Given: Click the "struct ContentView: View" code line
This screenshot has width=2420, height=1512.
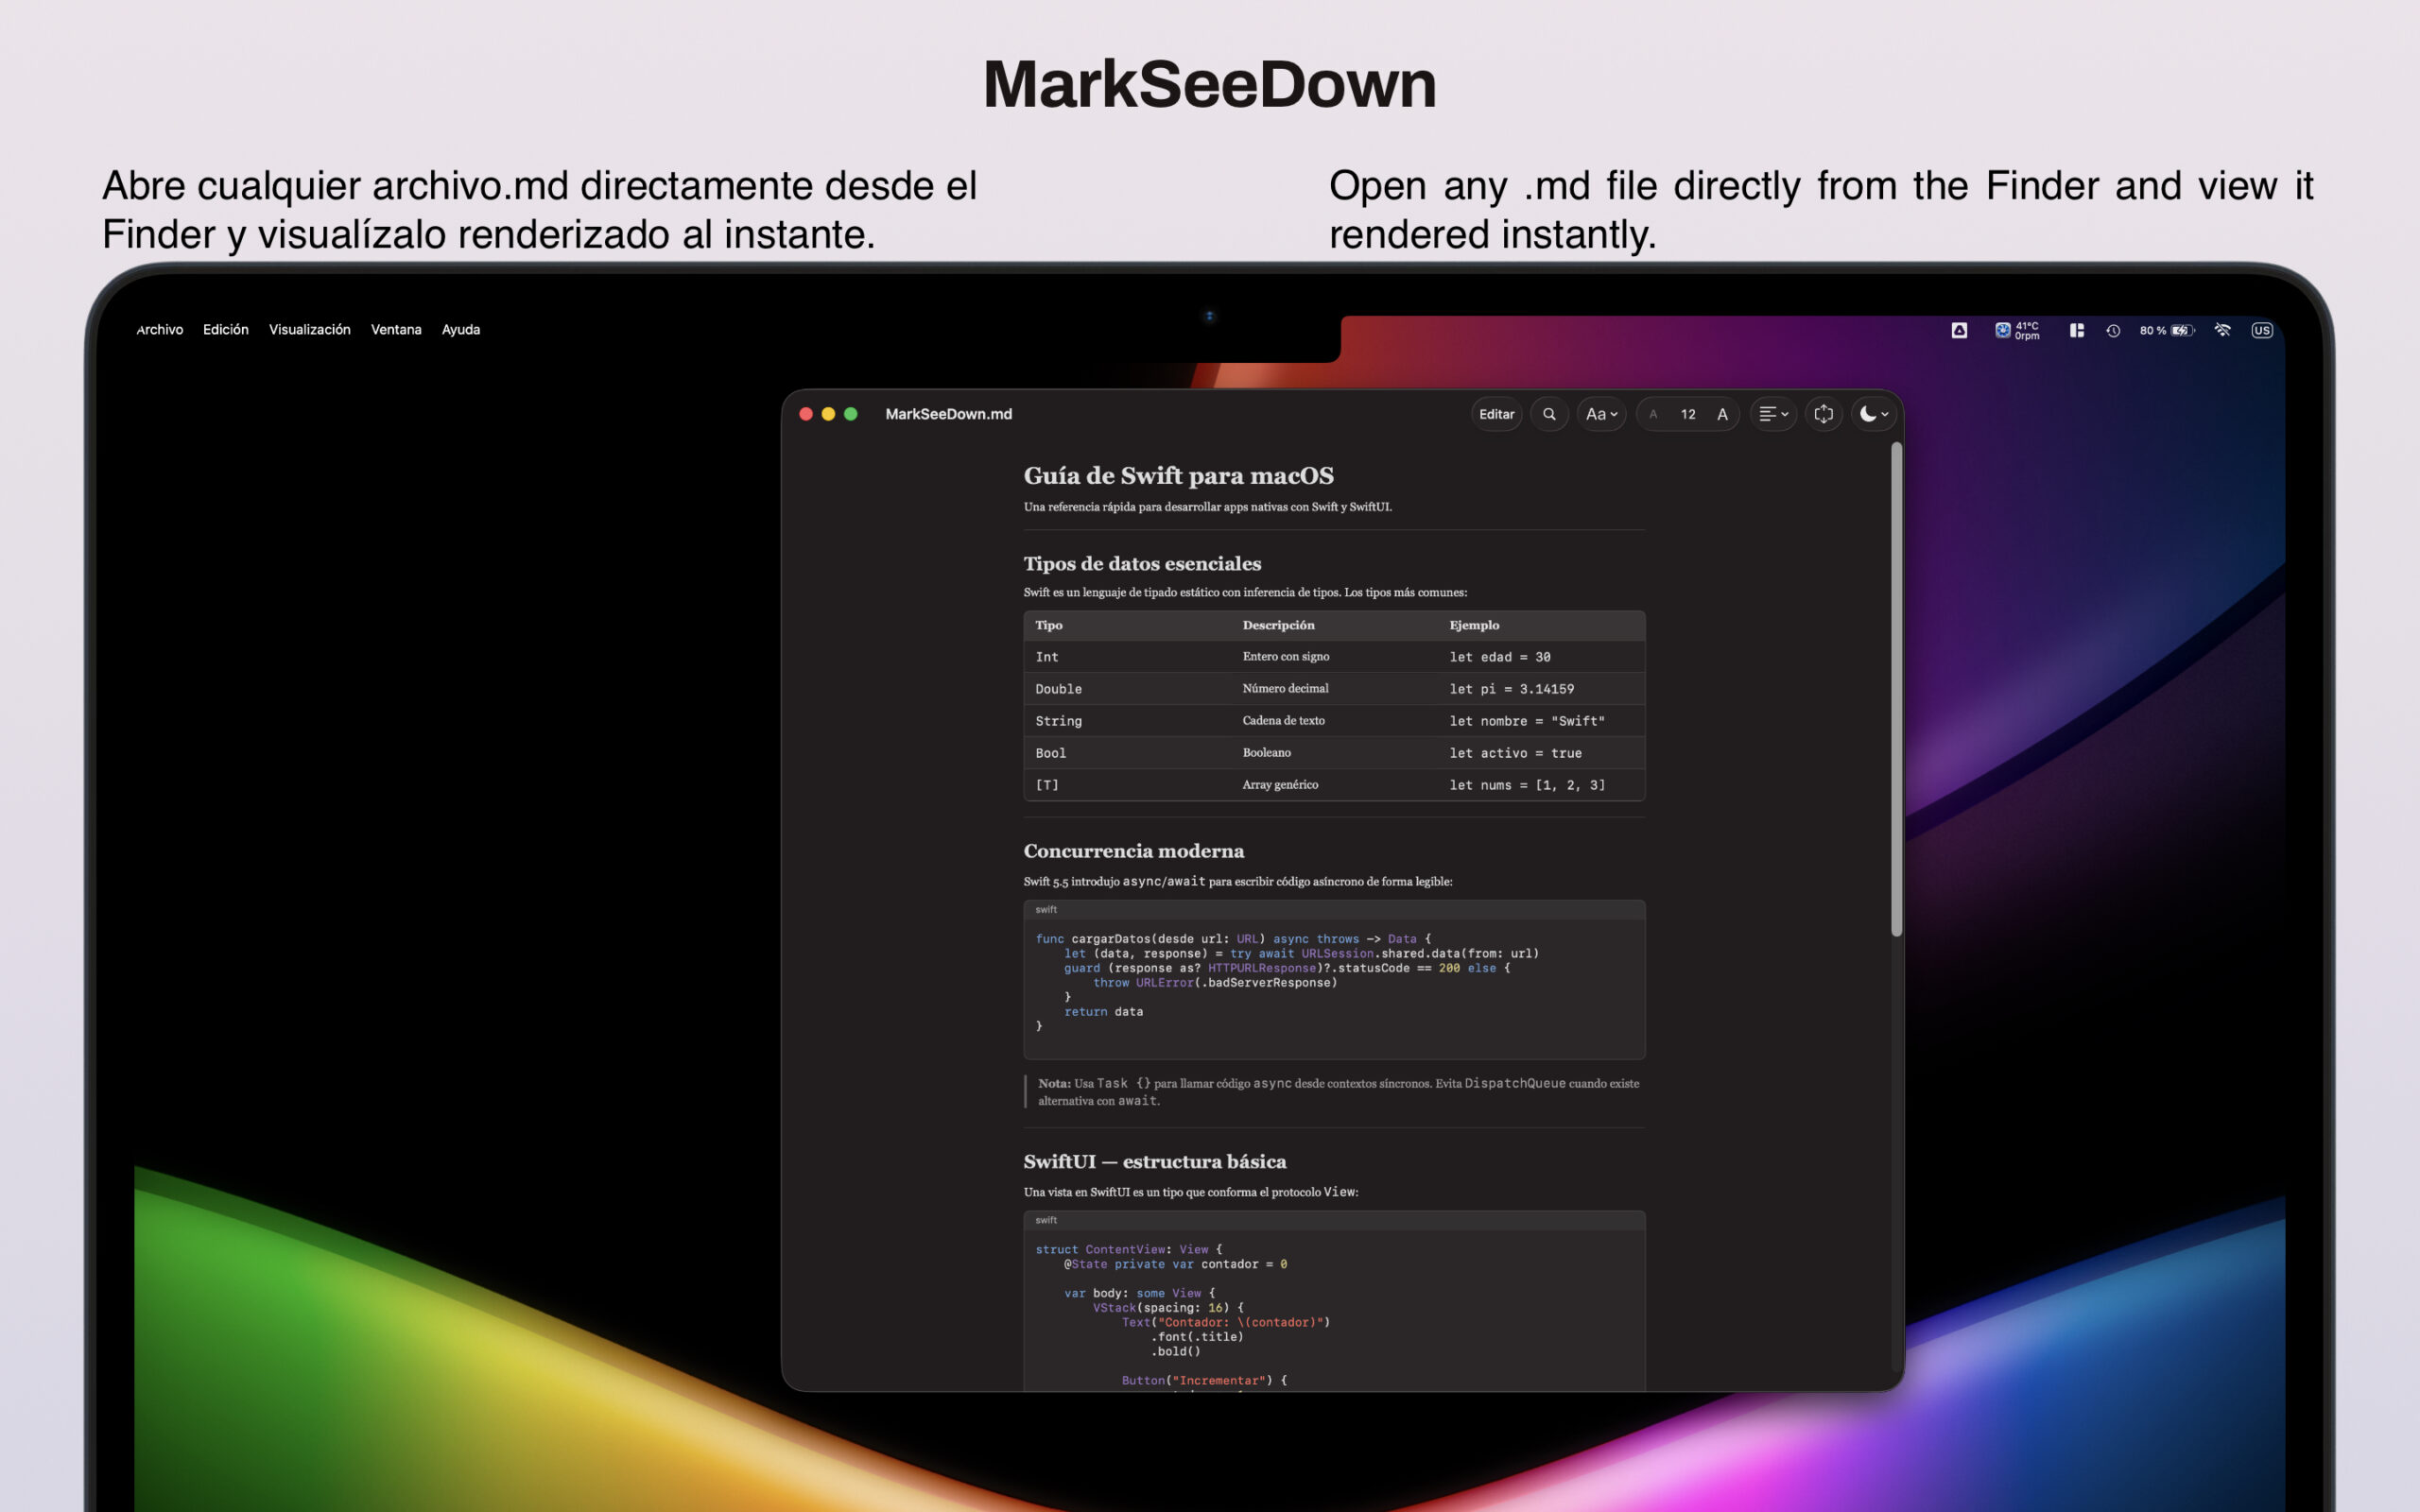Looking at the screenshot, I should [1129, 1250].
